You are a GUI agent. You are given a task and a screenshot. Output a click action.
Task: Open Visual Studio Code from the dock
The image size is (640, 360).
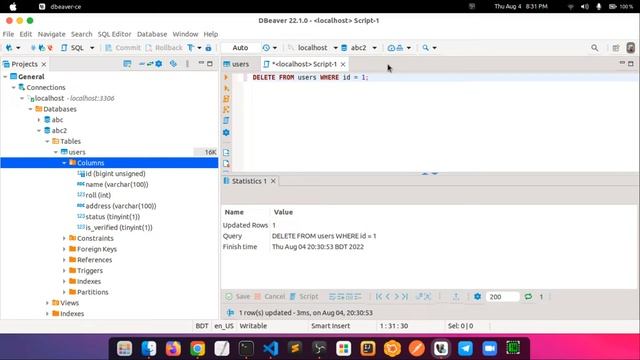[271, 349]
